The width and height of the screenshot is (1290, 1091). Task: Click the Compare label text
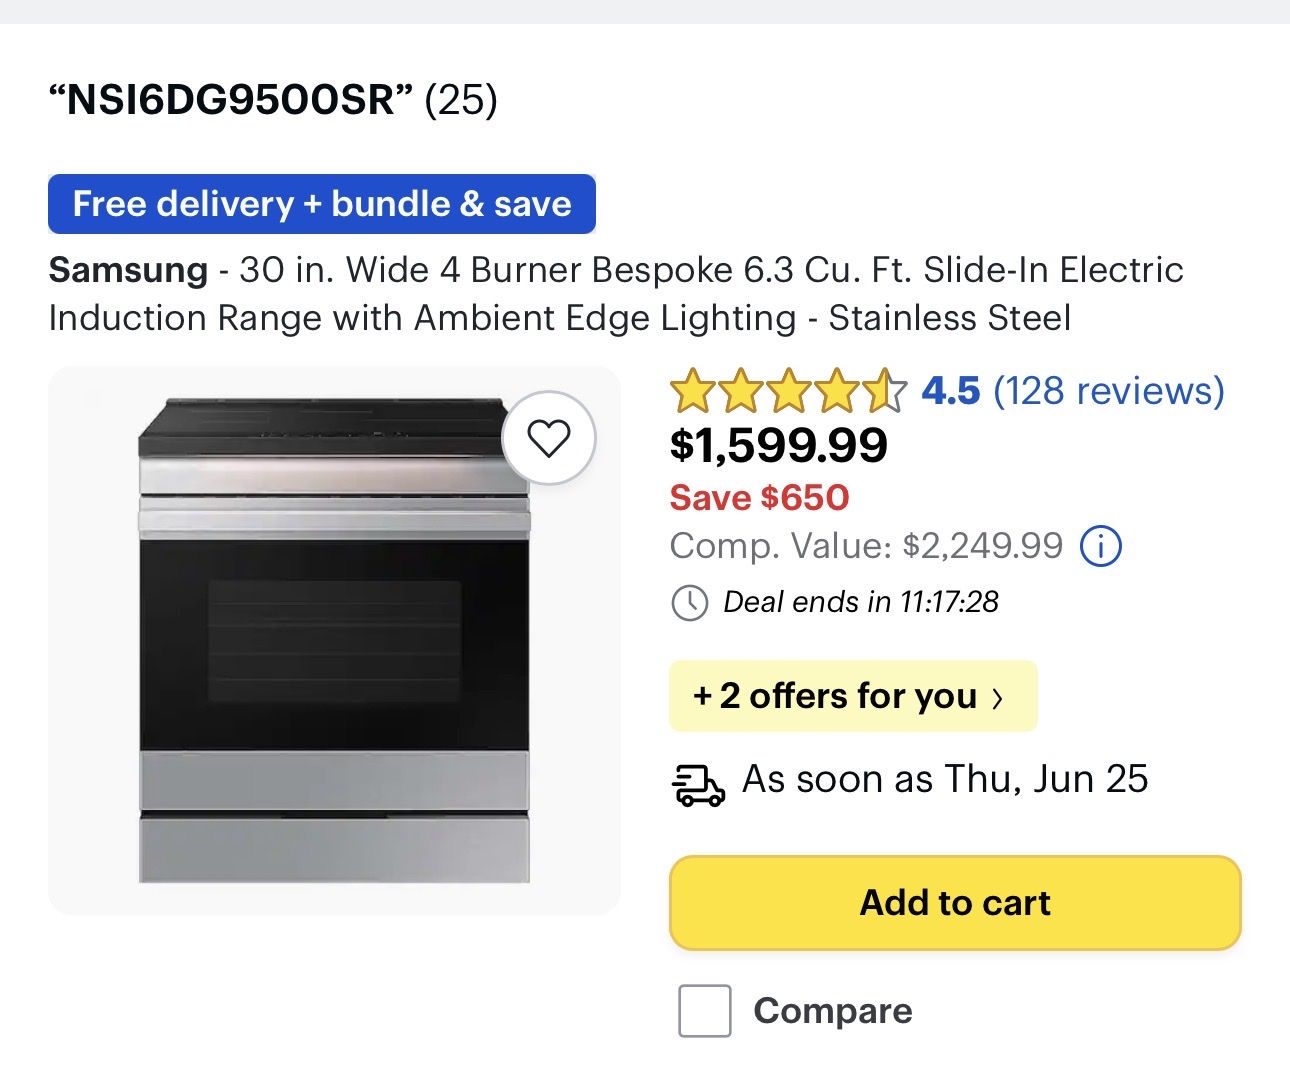point(833,1010)
